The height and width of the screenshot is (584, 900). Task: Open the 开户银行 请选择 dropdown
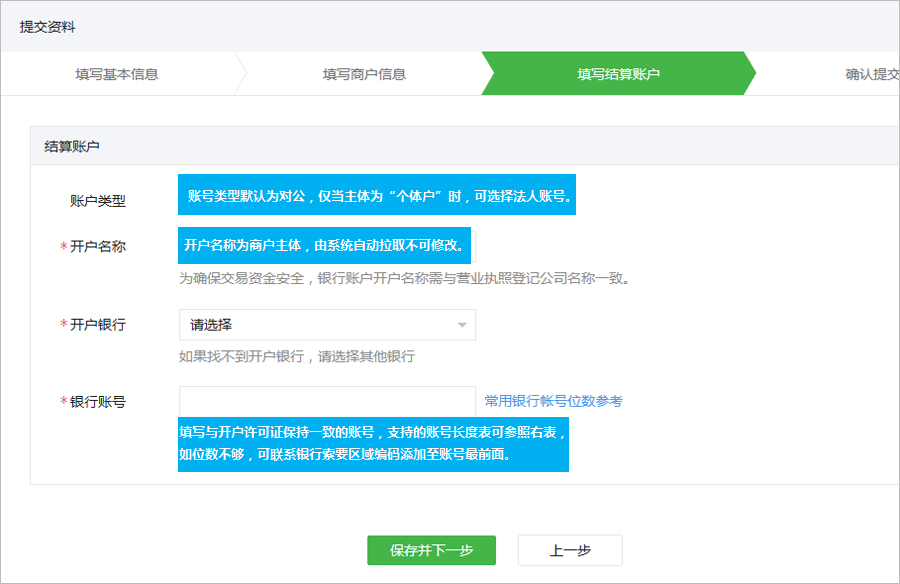[327, 325]
